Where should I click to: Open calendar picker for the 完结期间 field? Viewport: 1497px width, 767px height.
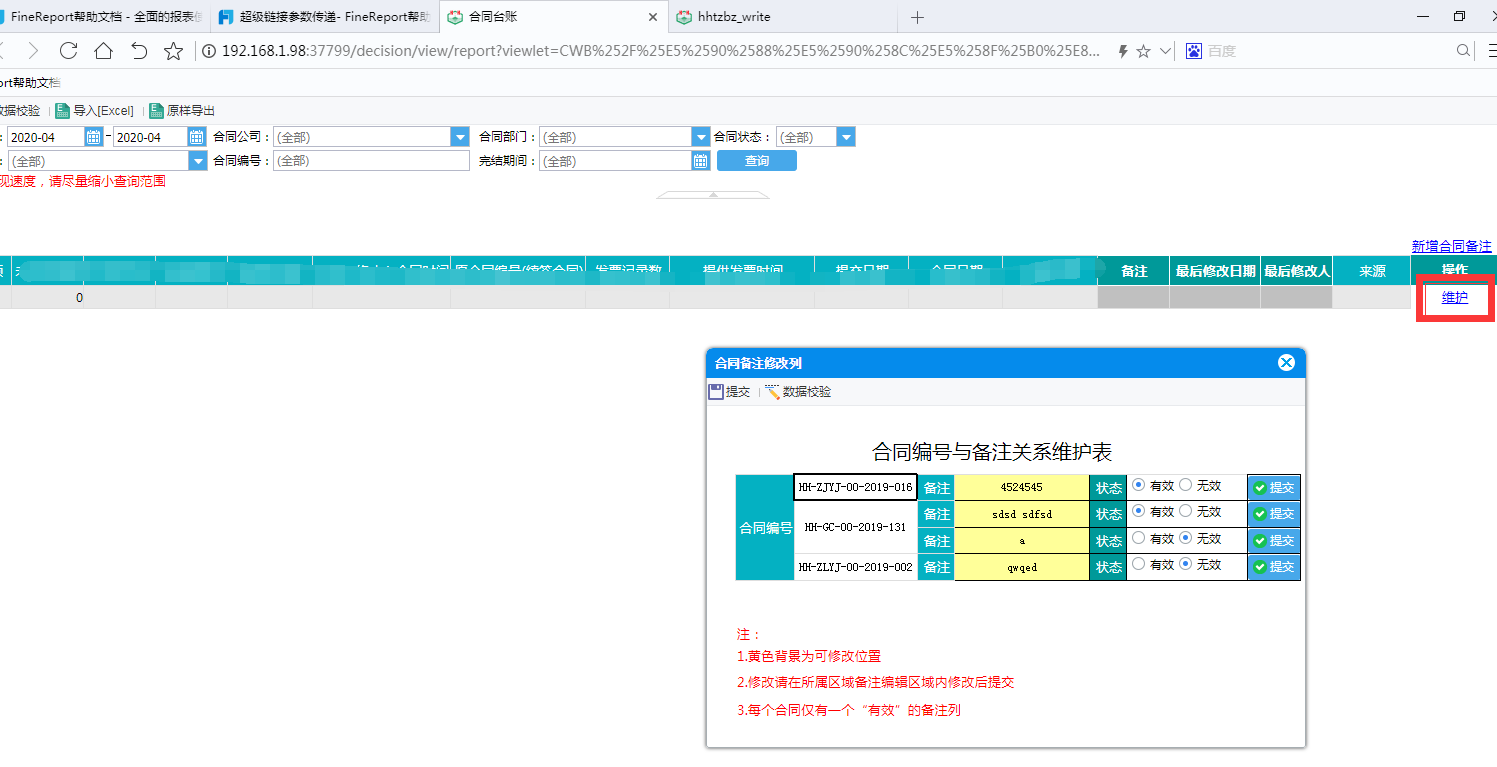point(700,161)
